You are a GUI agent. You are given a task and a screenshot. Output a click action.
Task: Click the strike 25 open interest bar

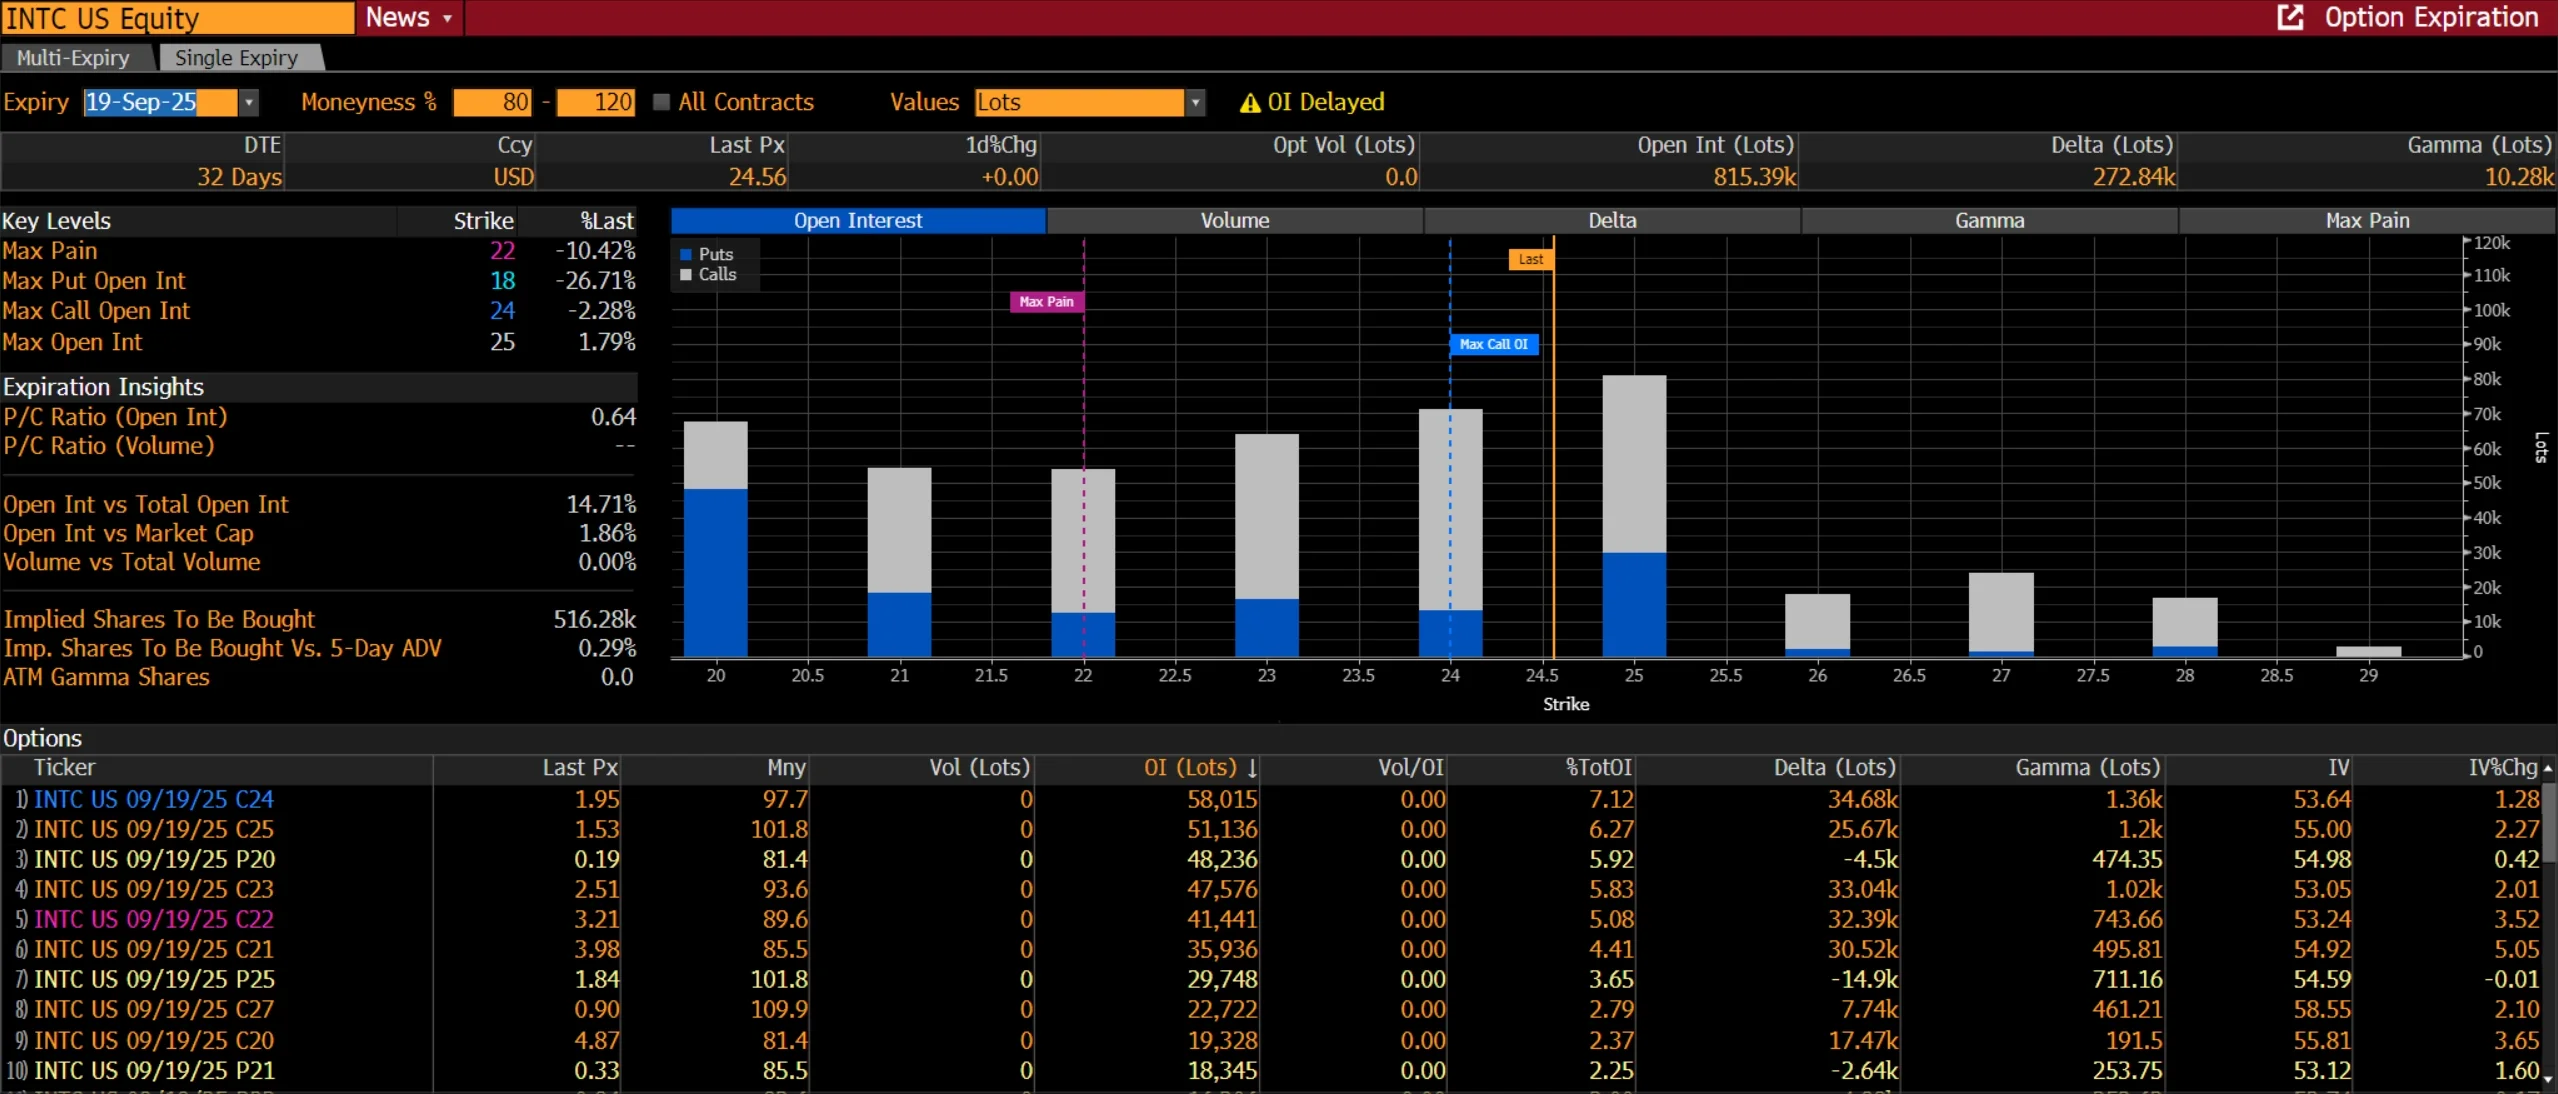(x=1634, y=516)
